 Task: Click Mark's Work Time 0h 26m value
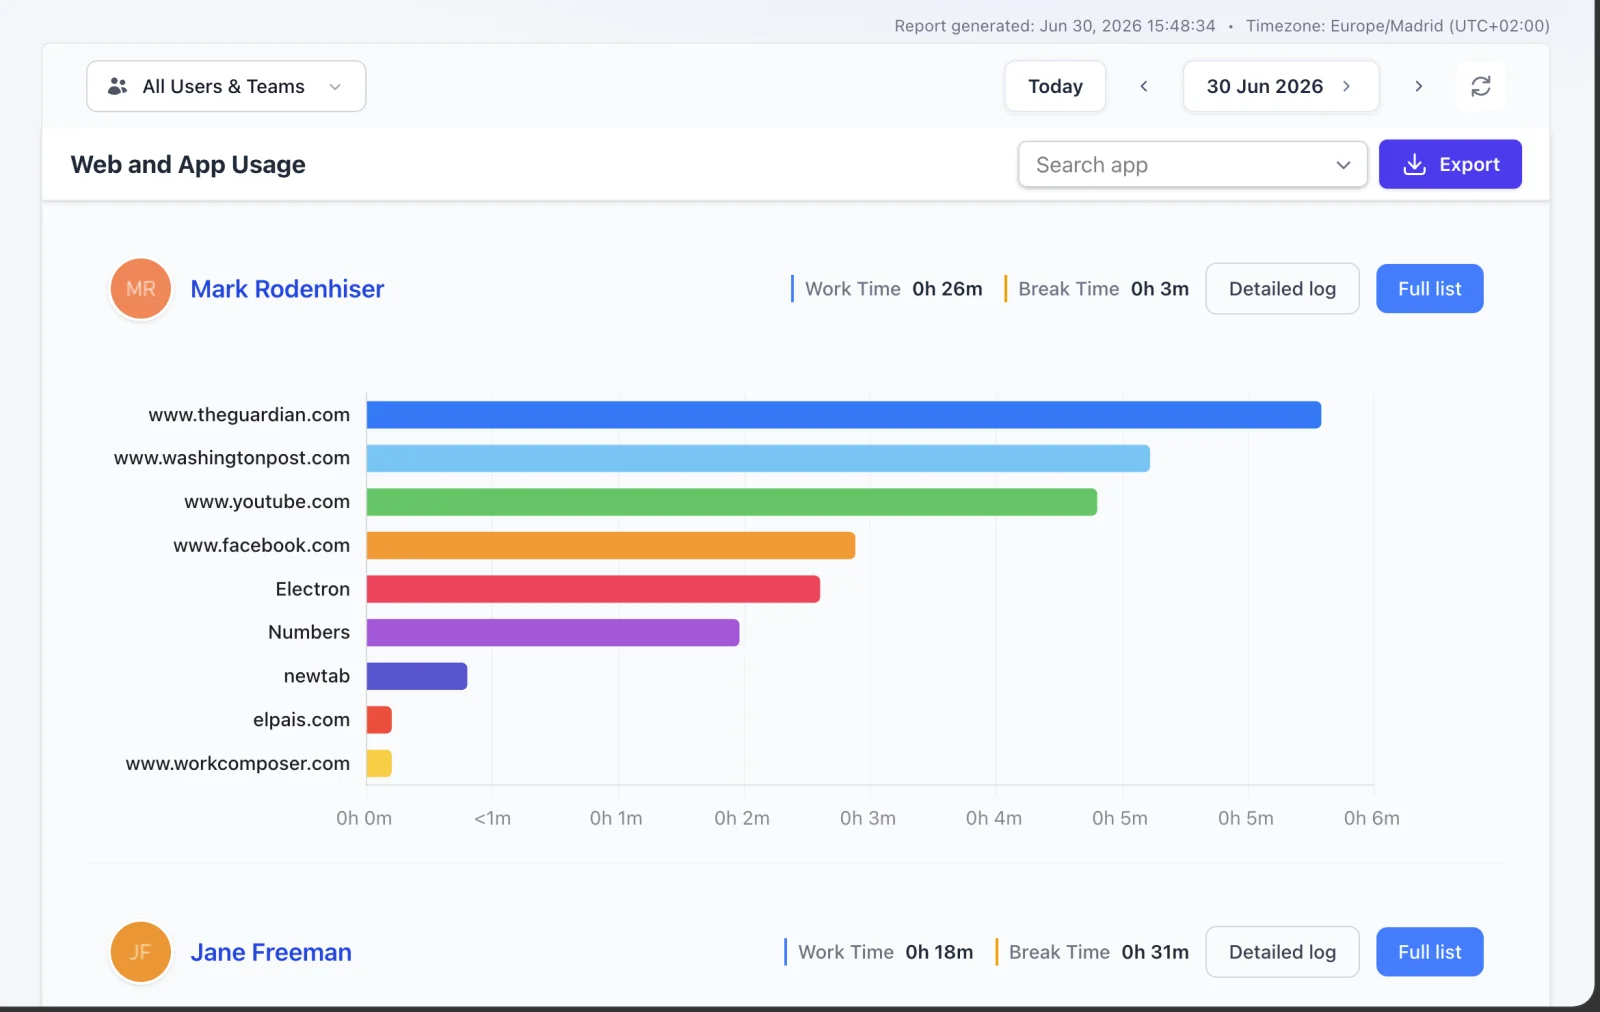(x=947, y=289)
